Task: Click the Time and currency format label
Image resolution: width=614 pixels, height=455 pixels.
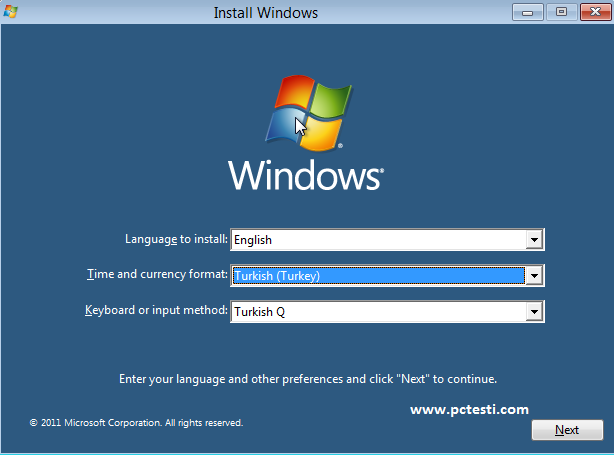Action: [157, 274]
